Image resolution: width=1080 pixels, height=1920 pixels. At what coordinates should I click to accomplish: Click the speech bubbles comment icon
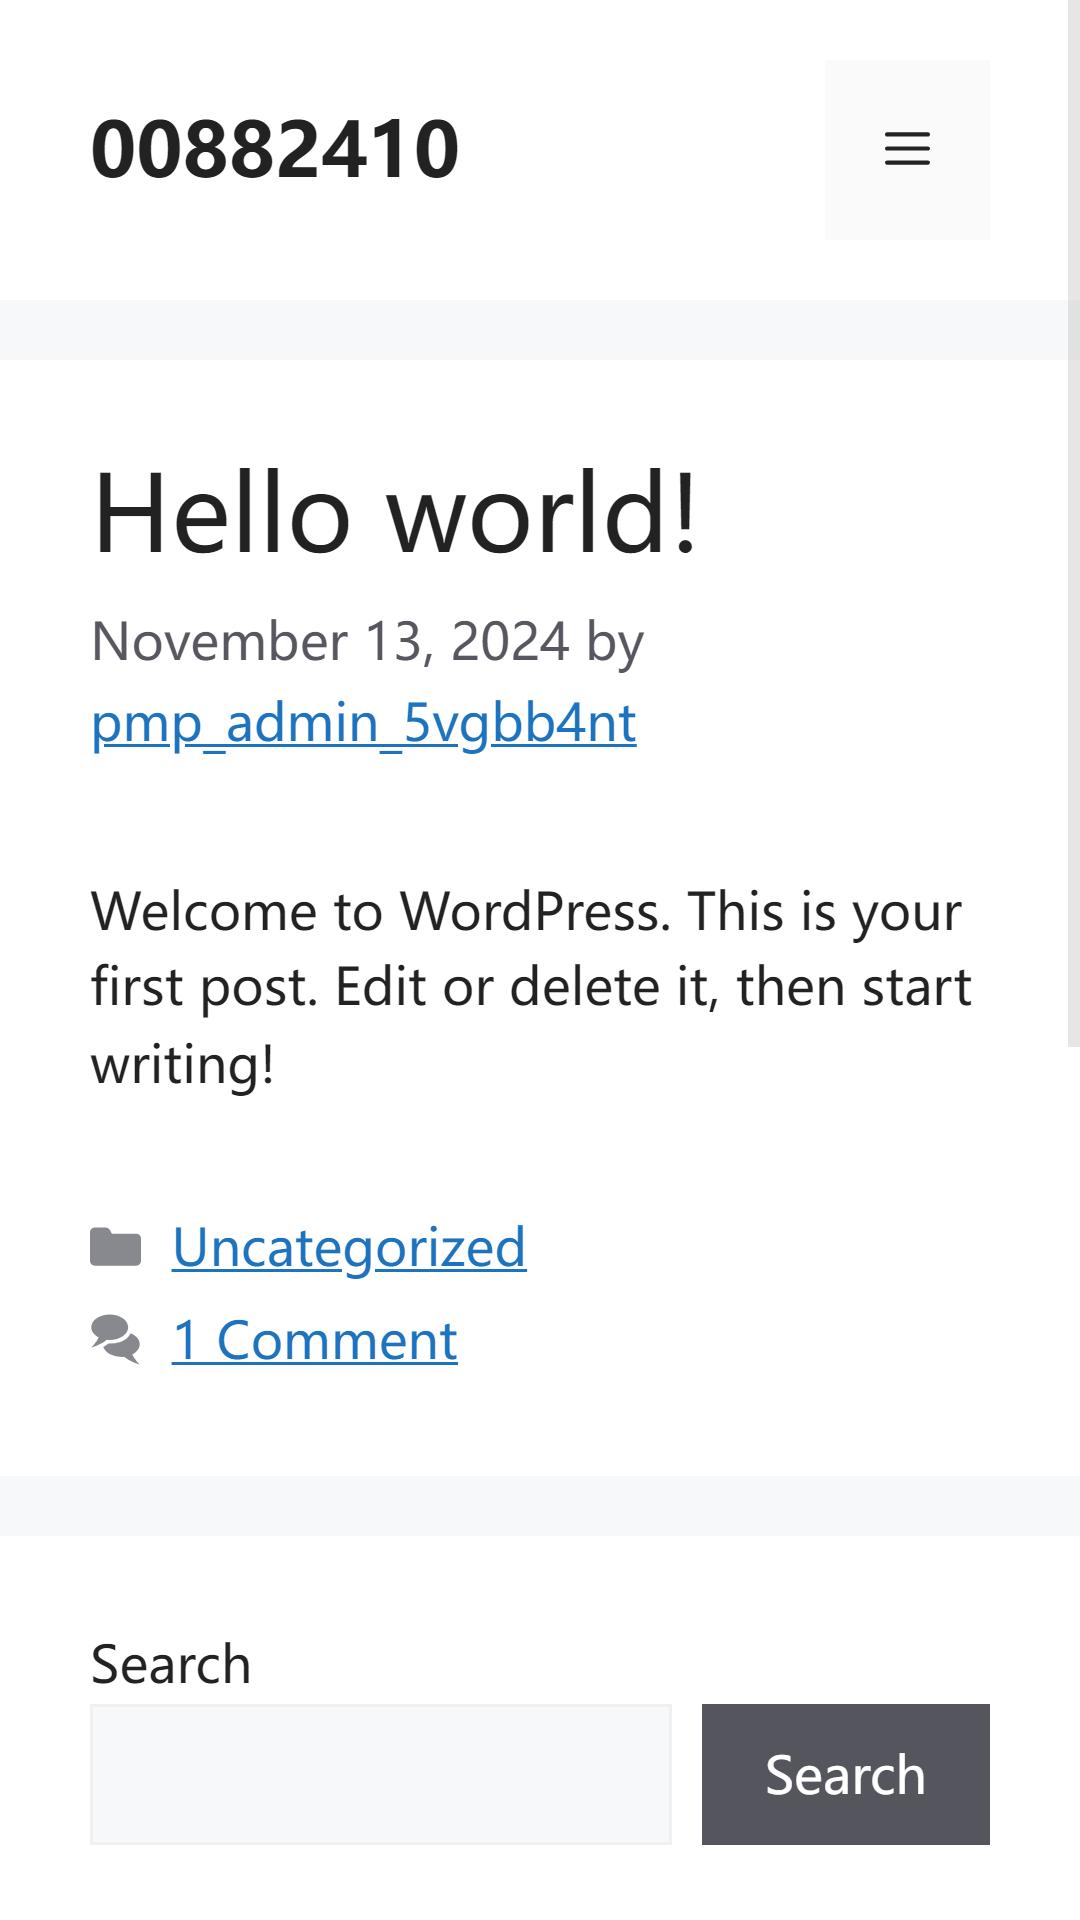(116, 1339)
